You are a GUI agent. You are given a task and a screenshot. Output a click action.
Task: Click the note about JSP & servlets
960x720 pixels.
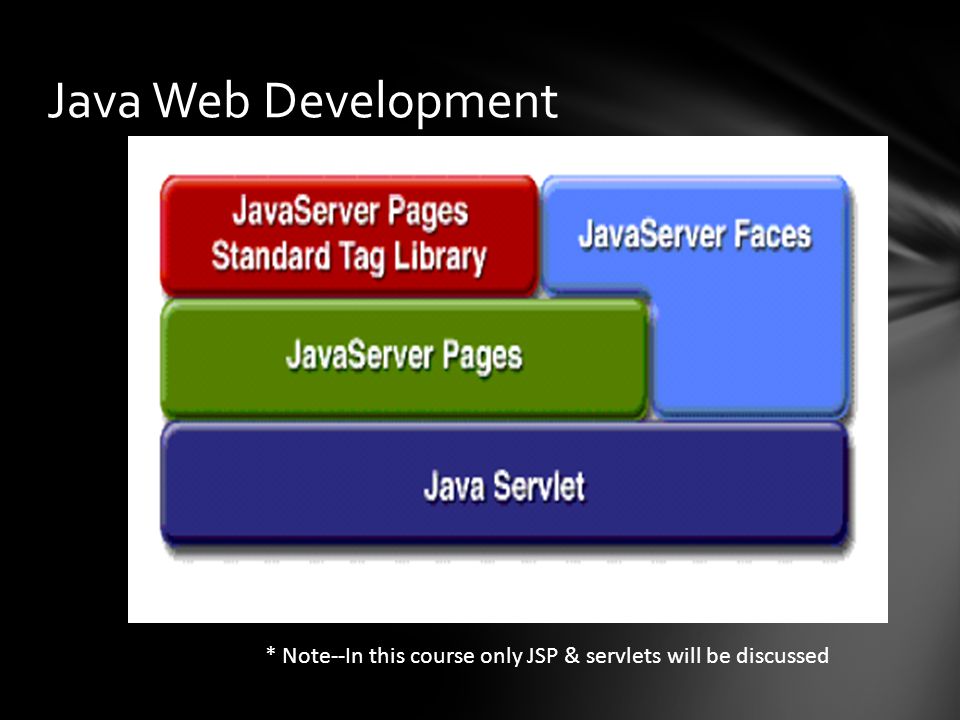pyautogui.click(x=547, y=656)
